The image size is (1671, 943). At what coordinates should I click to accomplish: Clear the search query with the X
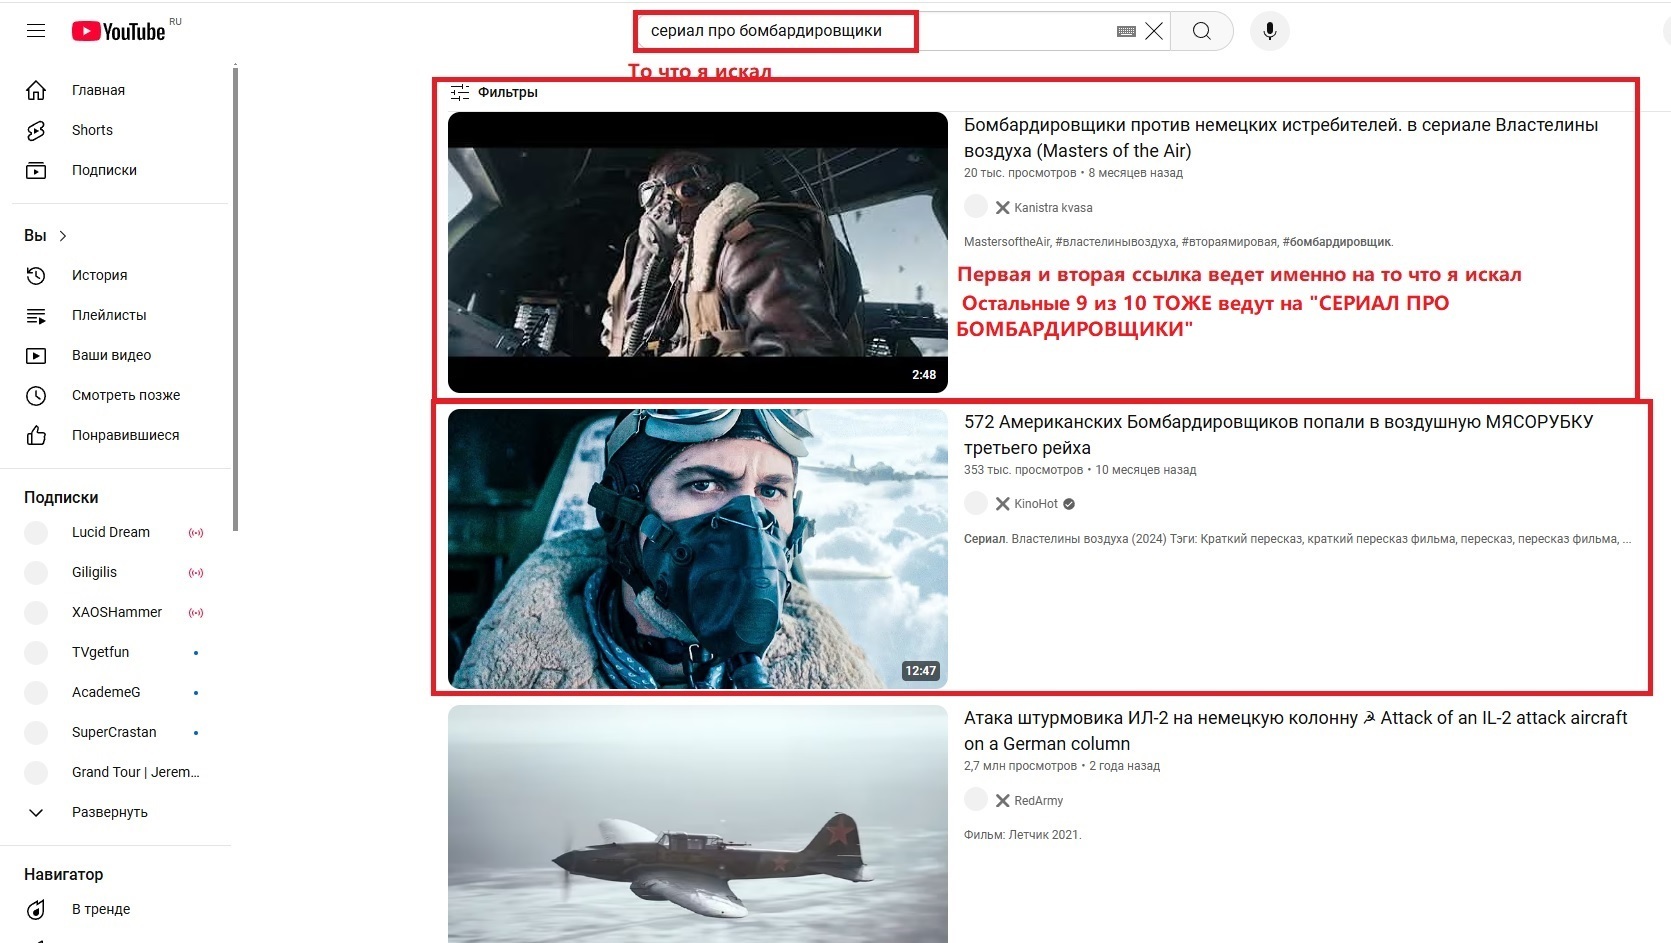point(1154,31)
